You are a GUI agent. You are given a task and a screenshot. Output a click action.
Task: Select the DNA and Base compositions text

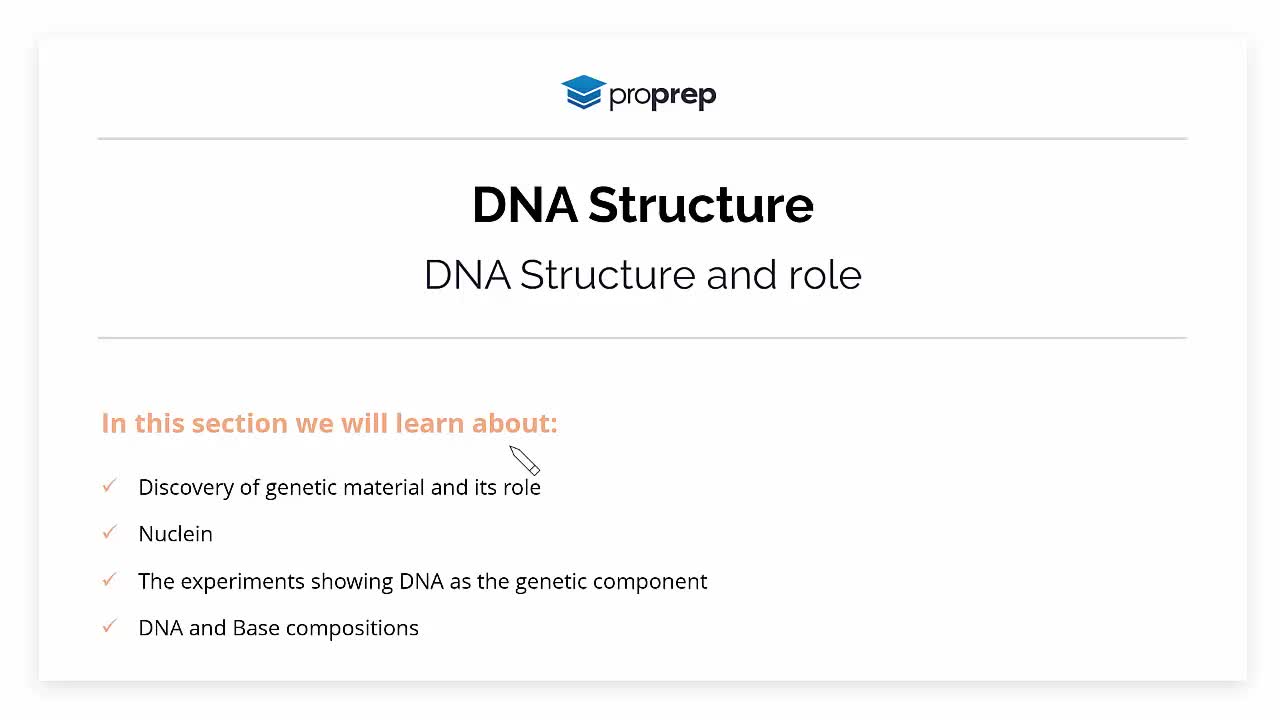pos(278,628)
